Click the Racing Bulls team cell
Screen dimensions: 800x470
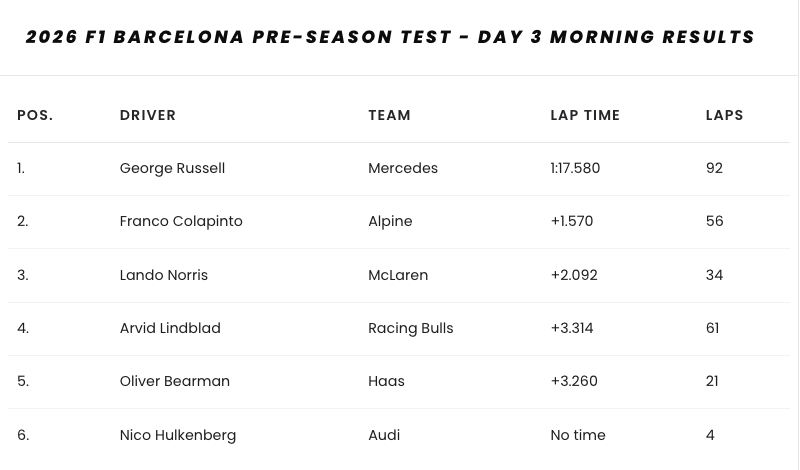pyautogui.click(x=411, y=328)
